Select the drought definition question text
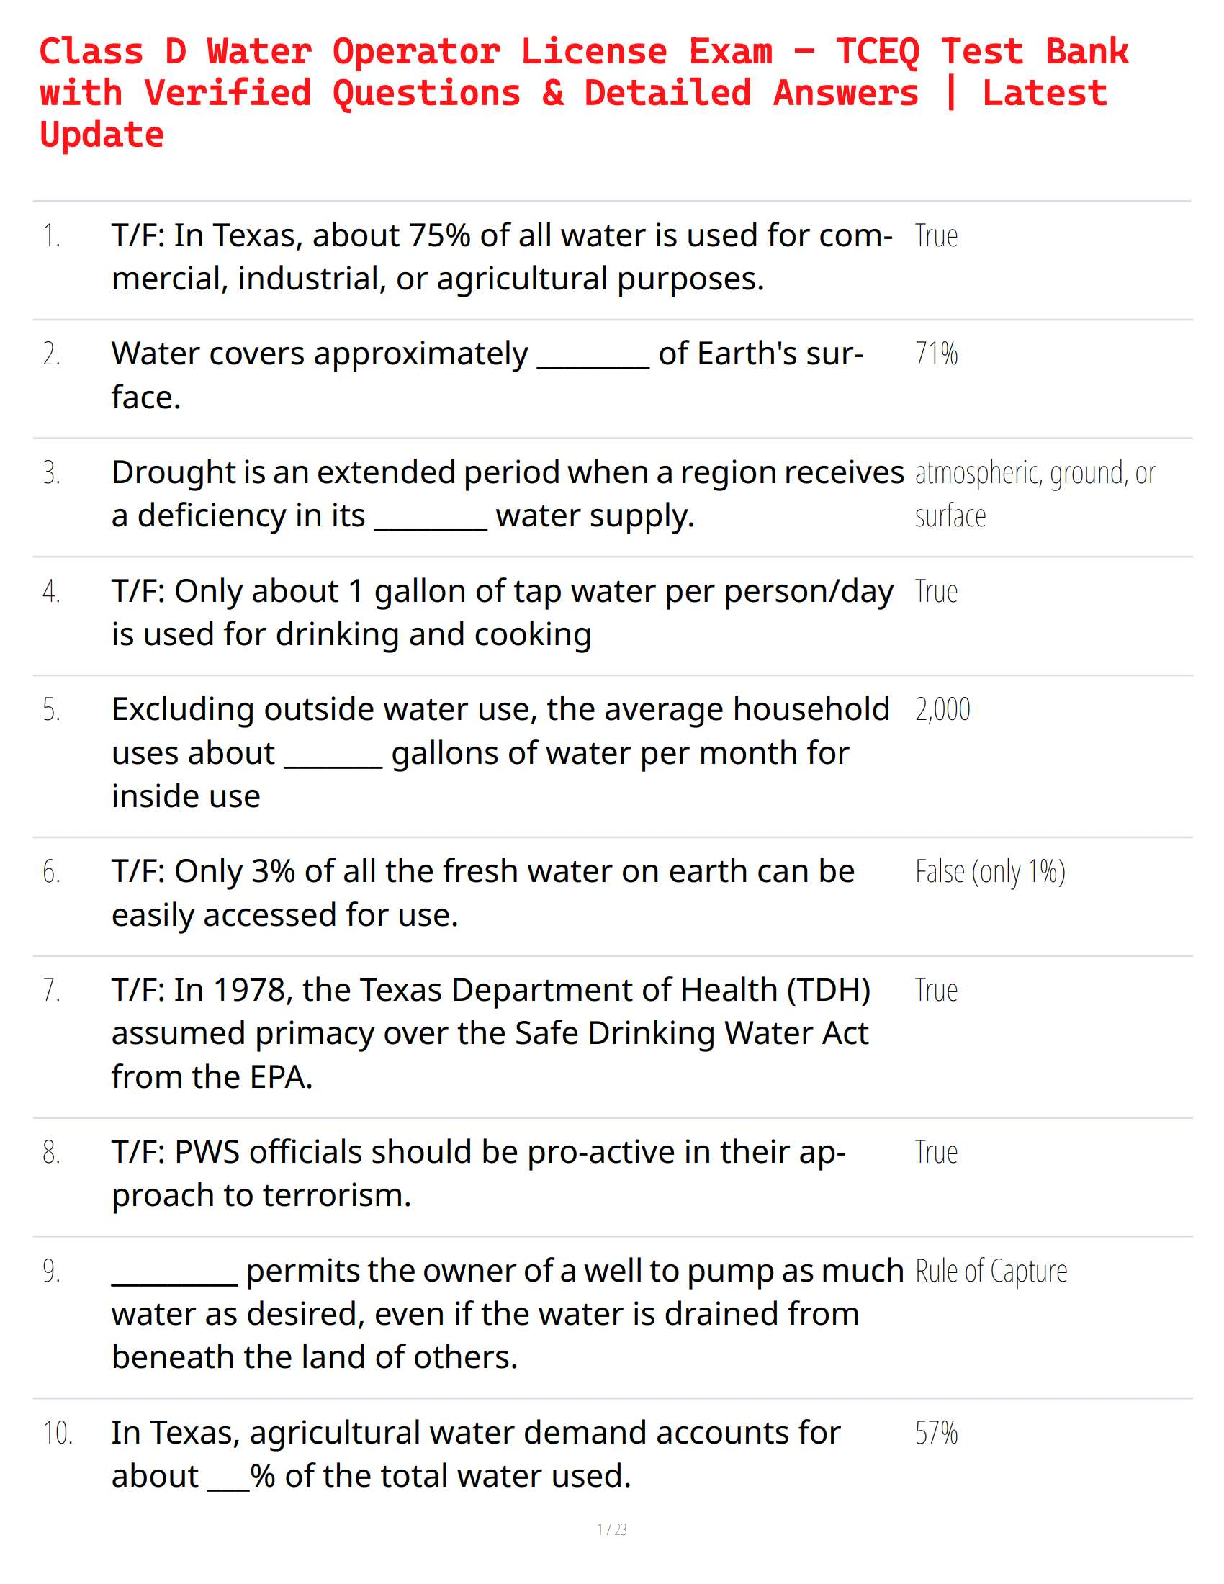The width and height of the screenshot is (1224, 1584). point(508,494)
